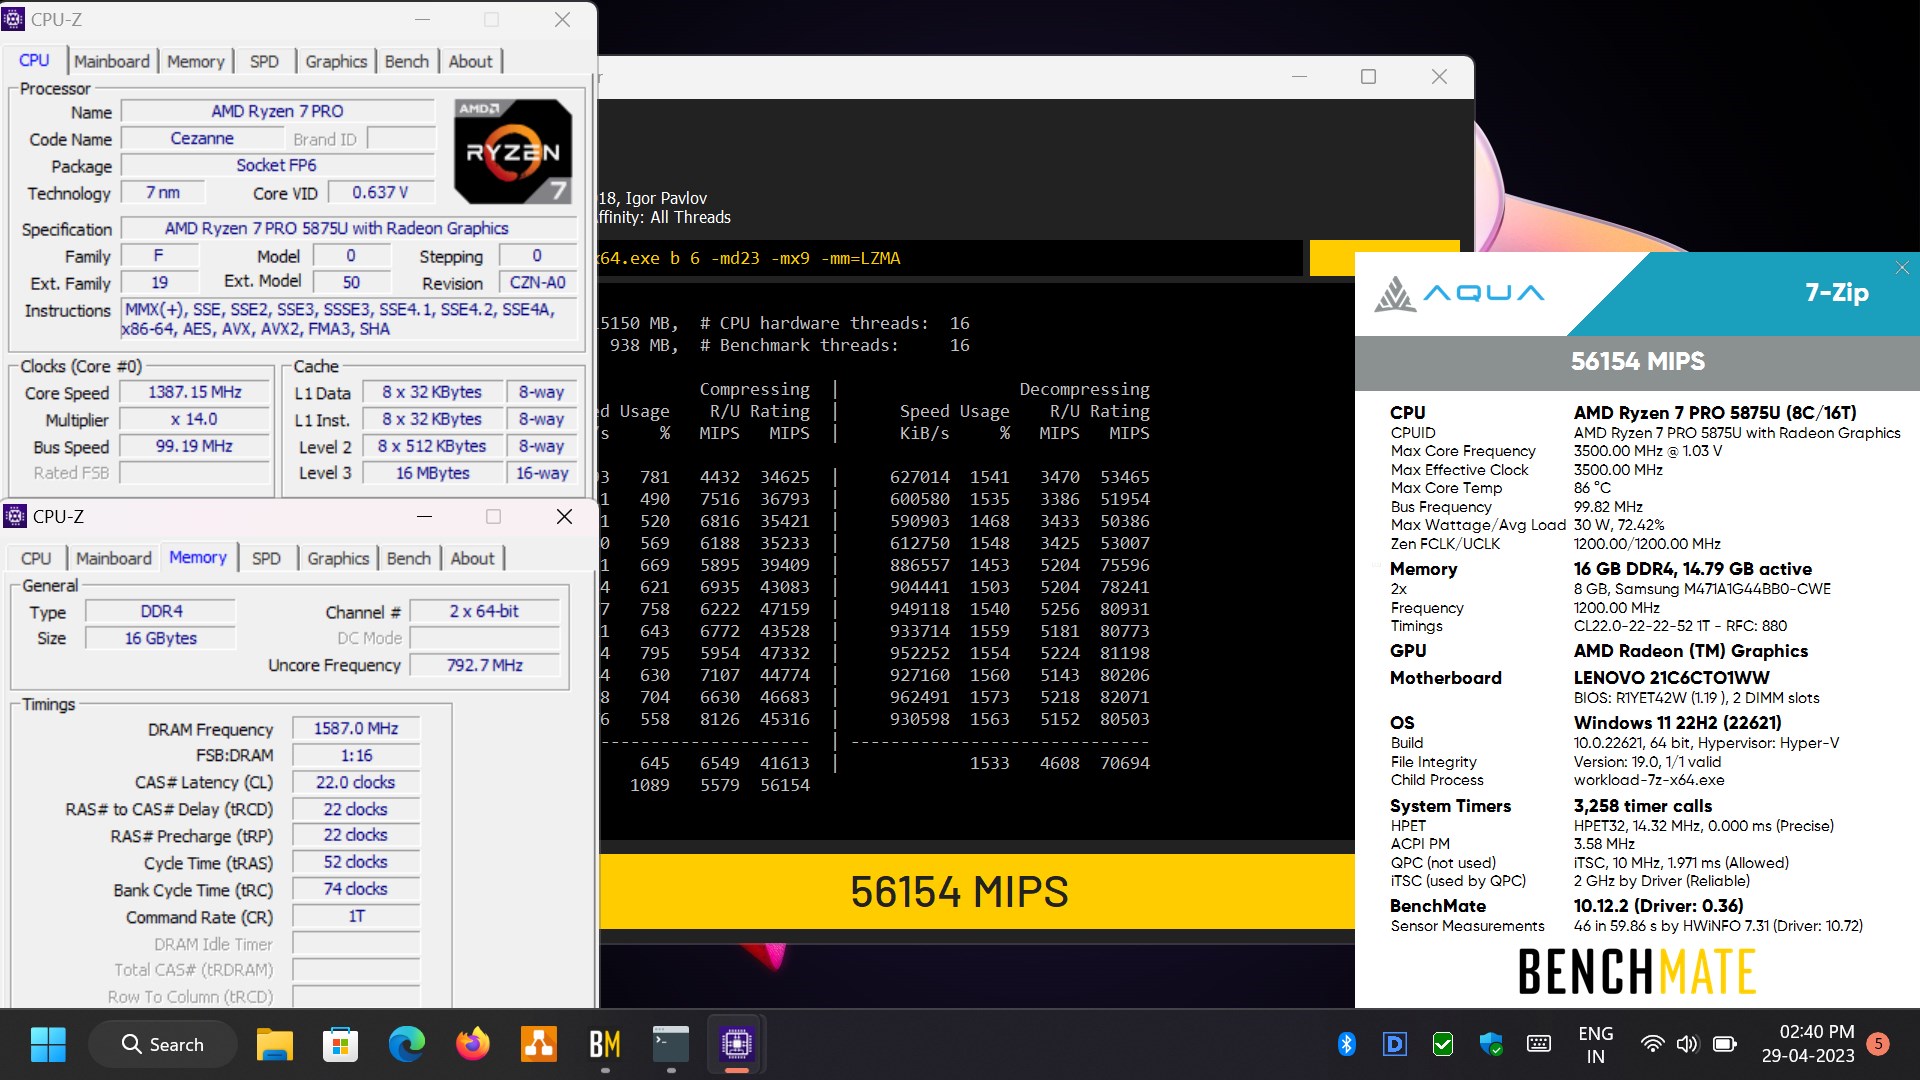Image resolution: width=1920 pixels, height=1080 pixels.
Task: Launch Microsoft Store from taskbar
Action: pos(340,1044)
